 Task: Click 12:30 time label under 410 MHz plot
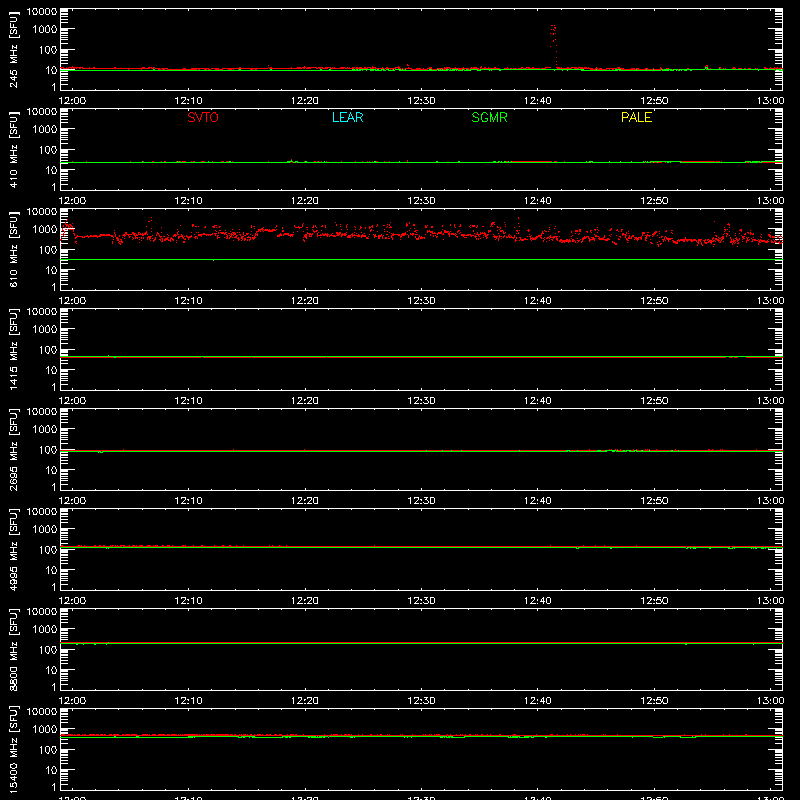pos(421,201)
